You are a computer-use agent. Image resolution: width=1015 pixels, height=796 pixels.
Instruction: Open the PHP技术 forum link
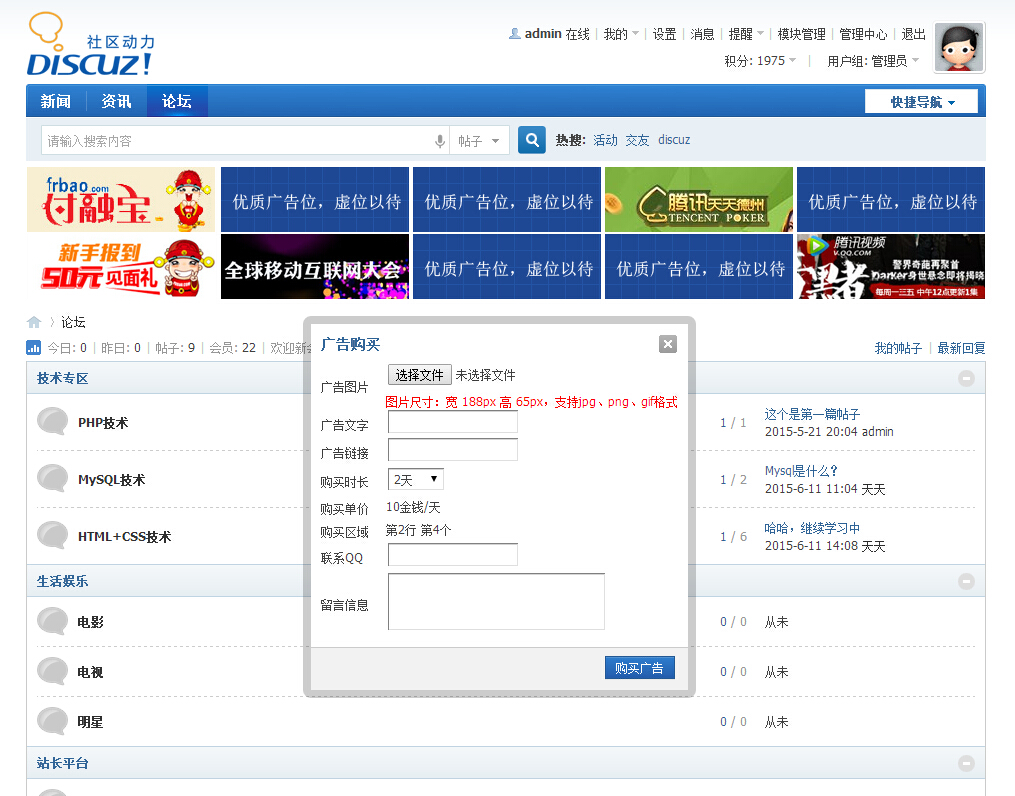[x=103, y=423]
